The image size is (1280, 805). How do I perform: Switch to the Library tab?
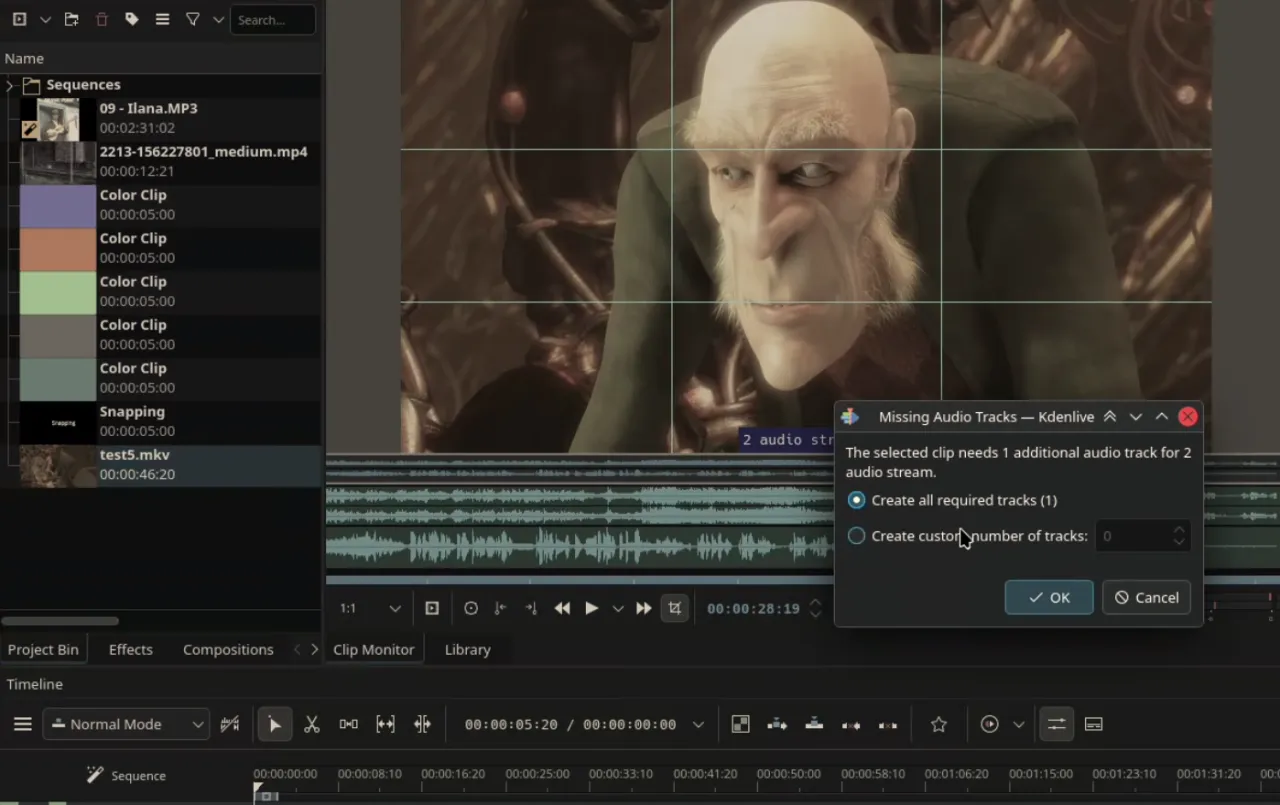coord(467,649)
